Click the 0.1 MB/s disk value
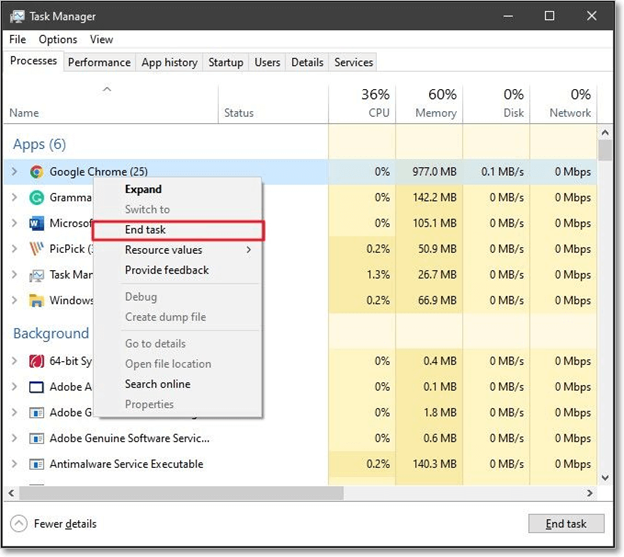 502,172
